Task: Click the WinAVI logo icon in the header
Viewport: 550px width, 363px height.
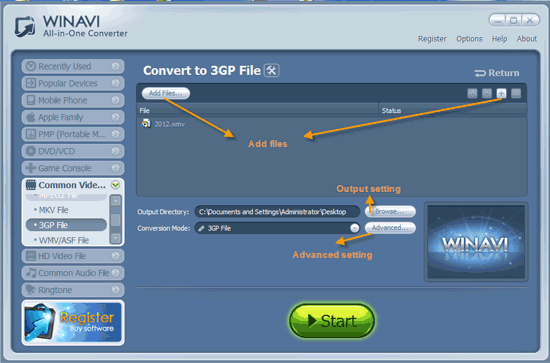Action: click(25, 27)
